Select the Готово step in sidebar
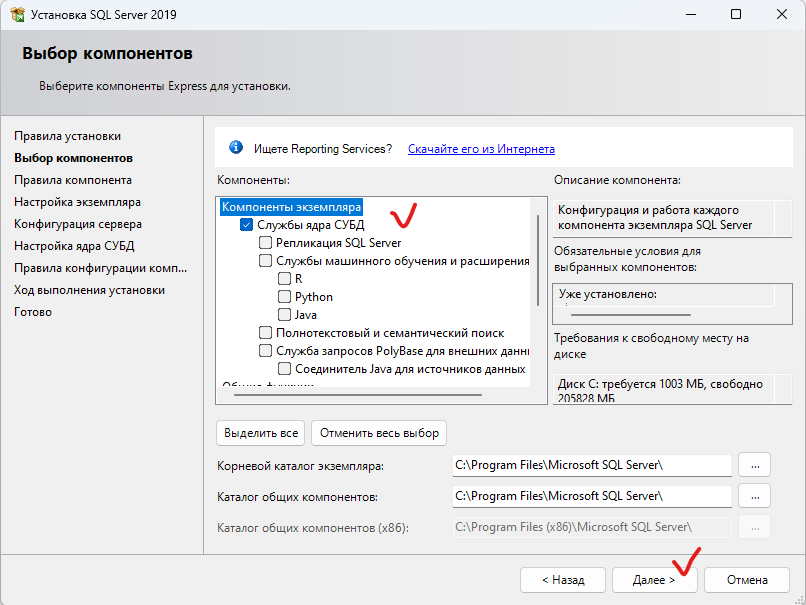Viewport: 806px width, 605px height. coord(33,313)
